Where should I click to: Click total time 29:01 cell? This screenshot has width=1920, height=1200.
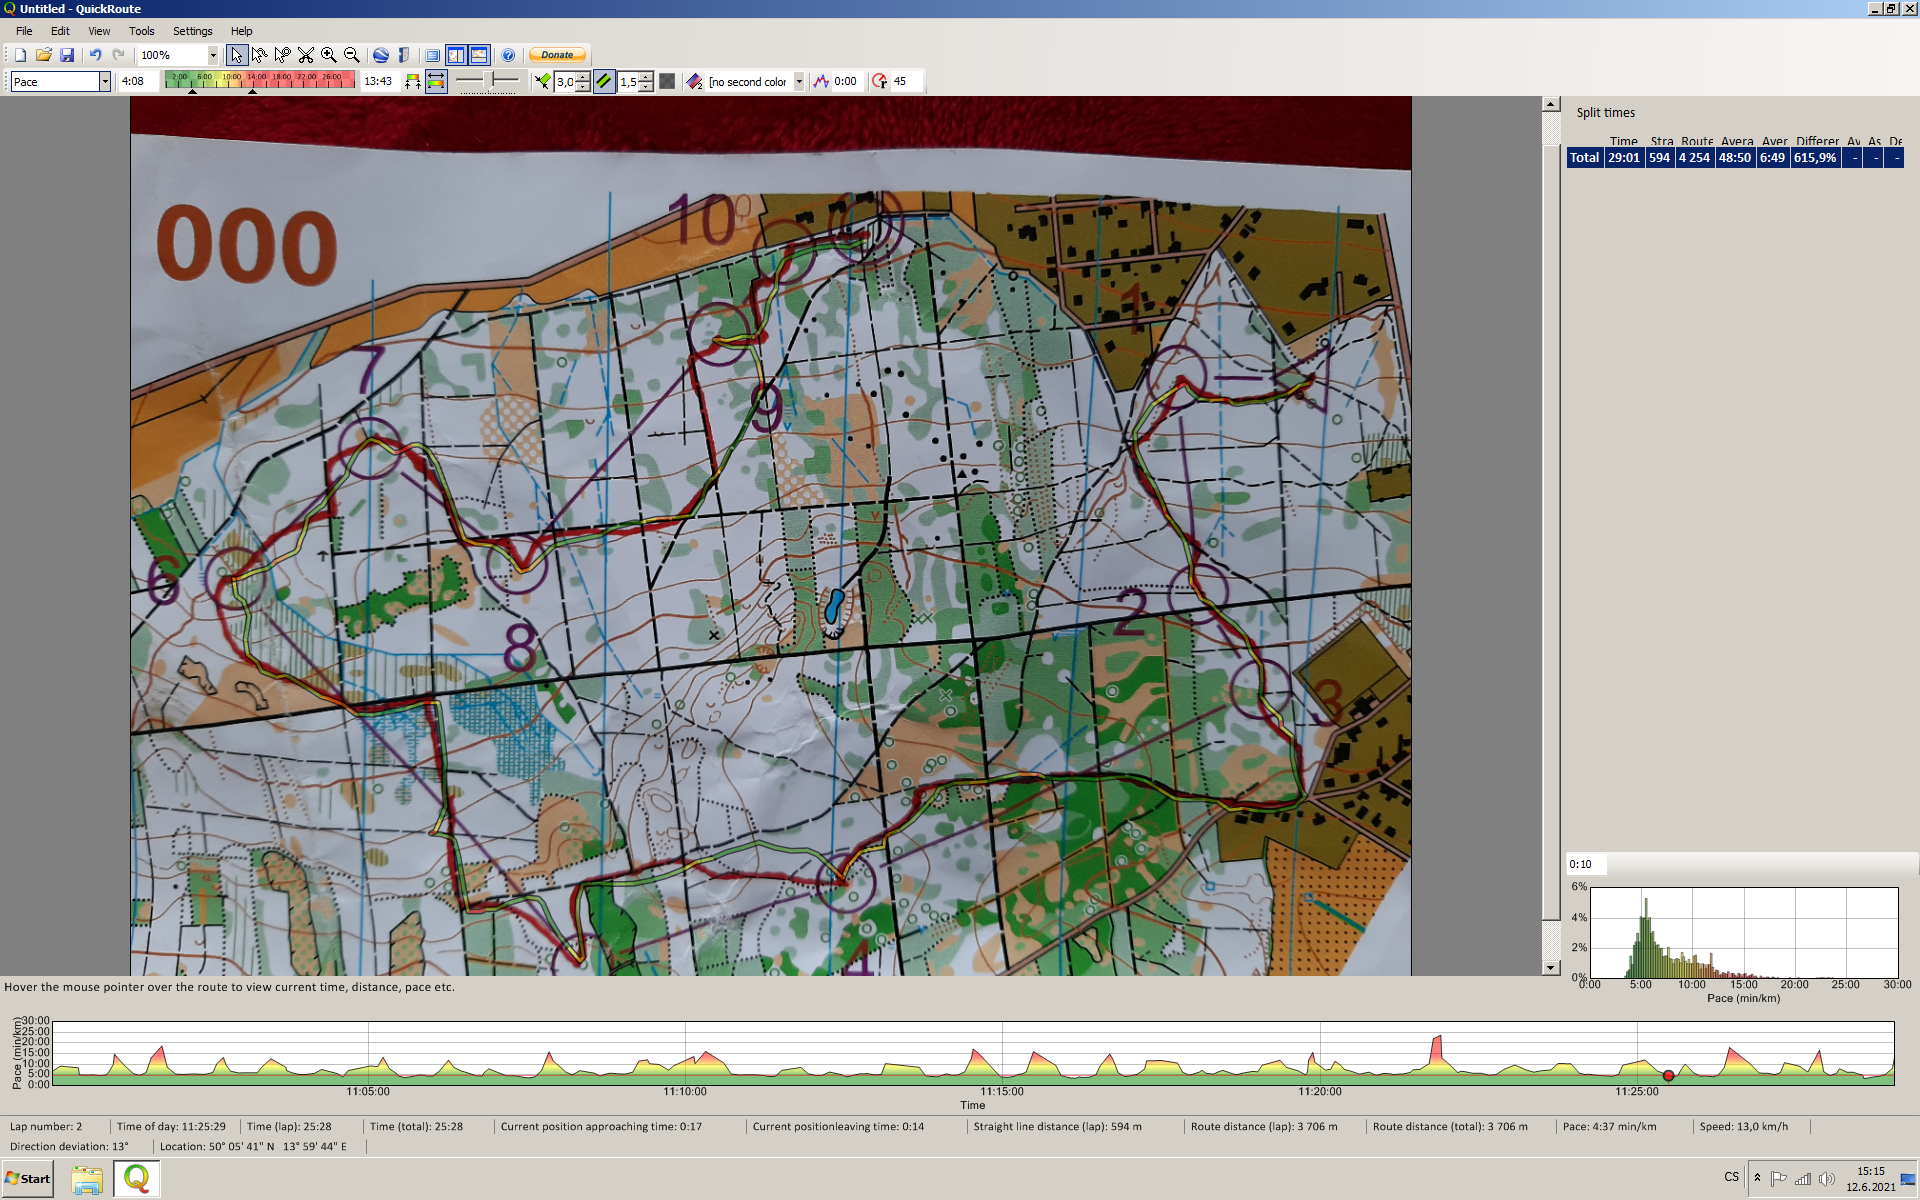(x=1624, y=158)
